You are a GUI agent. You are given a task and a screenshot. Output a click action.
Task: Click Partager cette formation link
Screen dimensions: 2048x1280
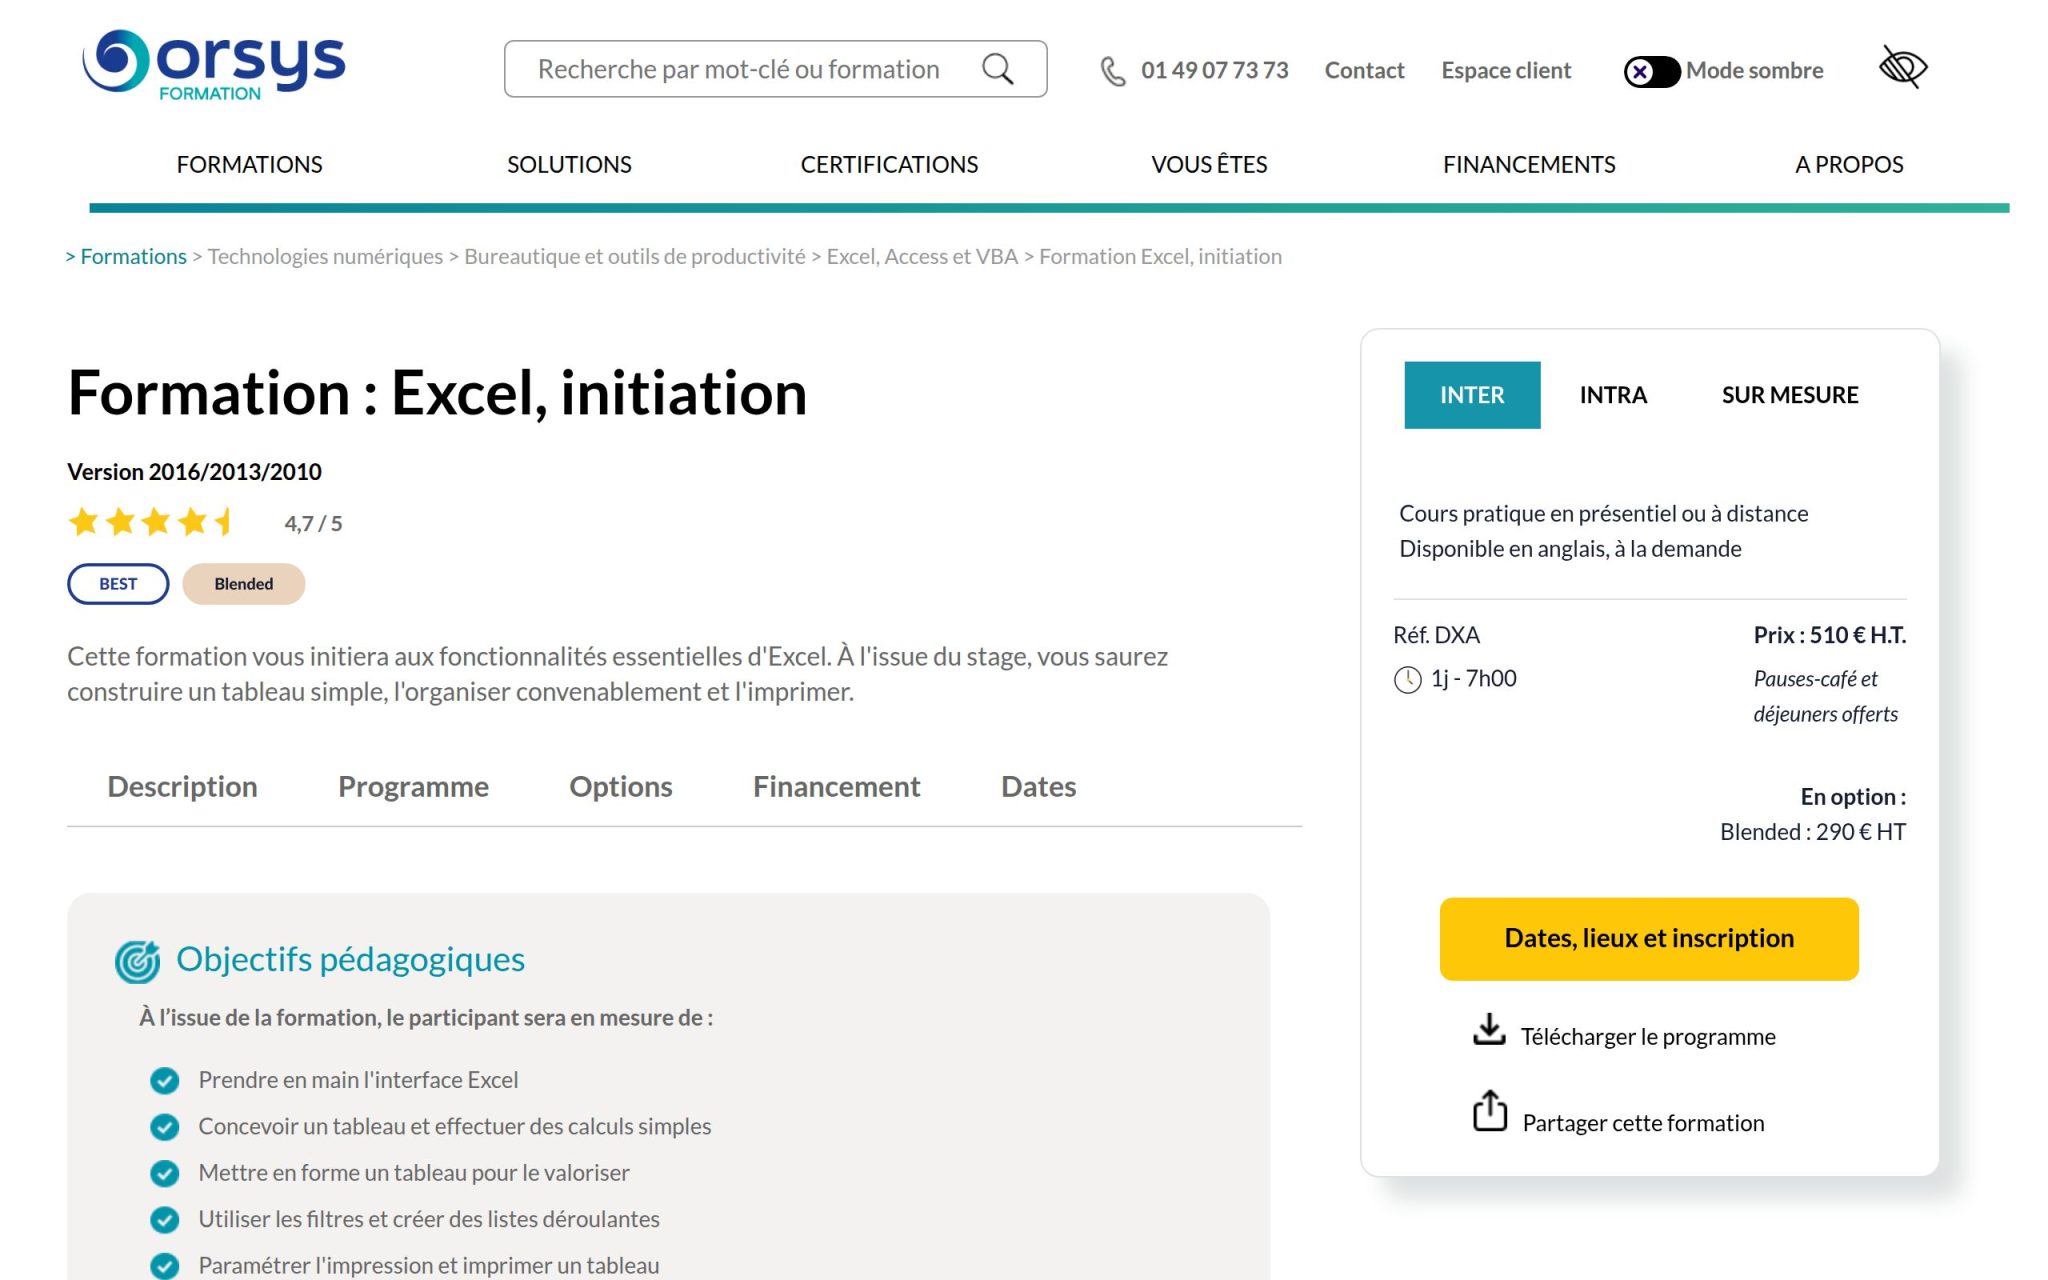pos(1643,1123)
